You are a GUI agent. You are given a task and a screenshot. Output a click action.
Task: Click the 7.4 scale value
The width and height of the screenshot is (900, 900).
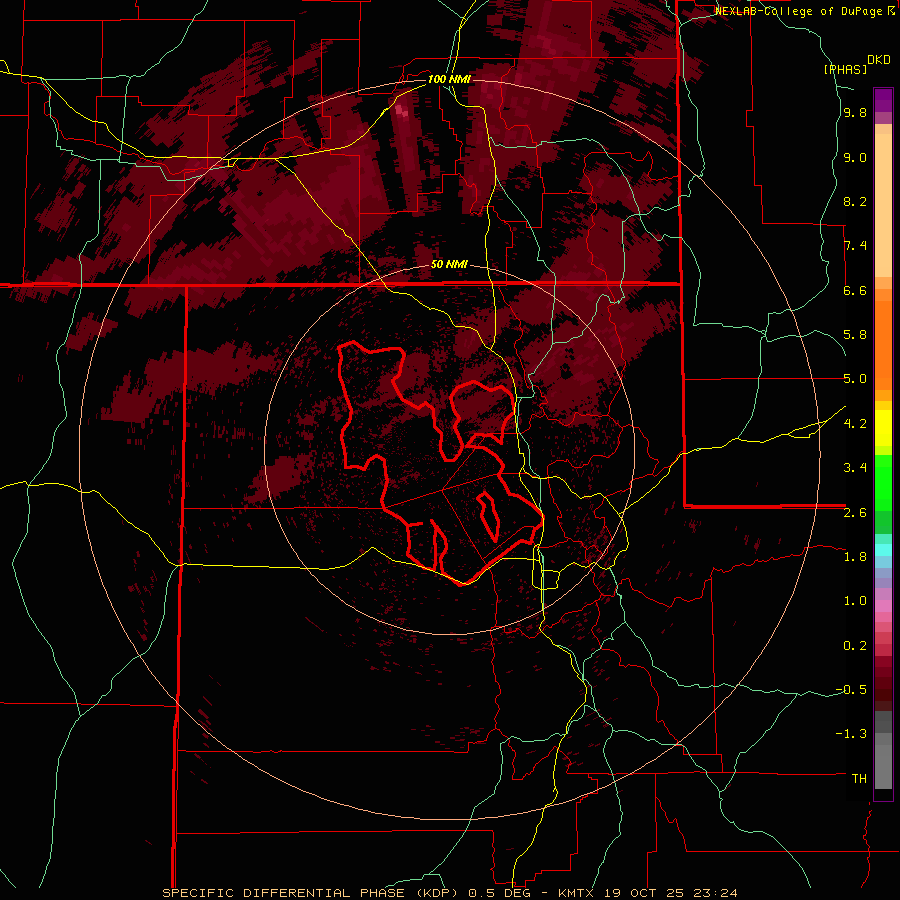click(855, 246)
